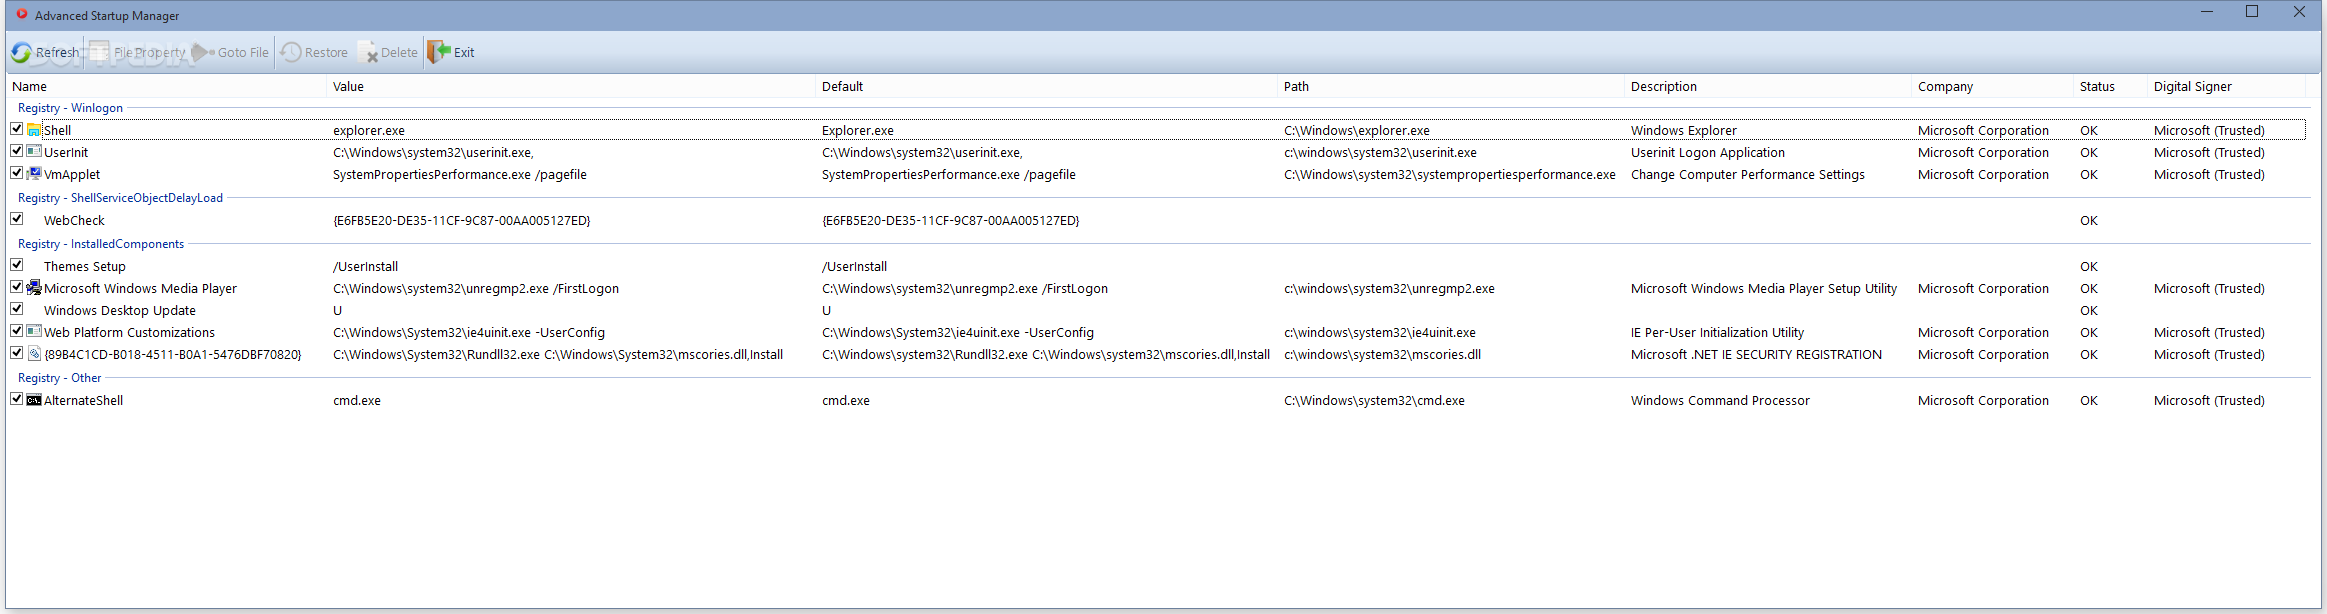Toggle the AlternateShell checkbox

17,399
